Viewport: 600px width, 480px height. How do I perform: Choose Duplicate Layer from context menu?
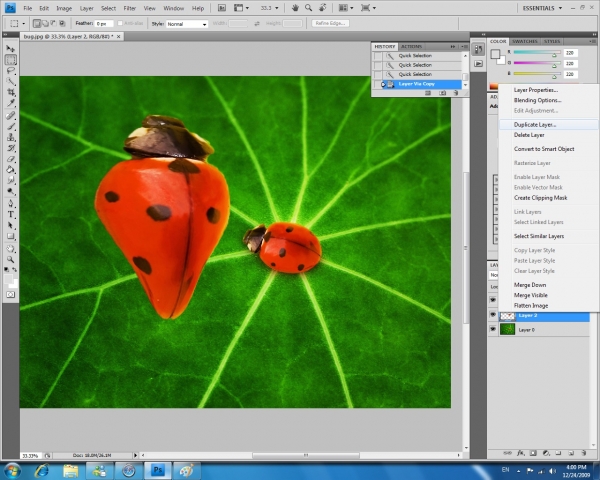click(548, 125)
